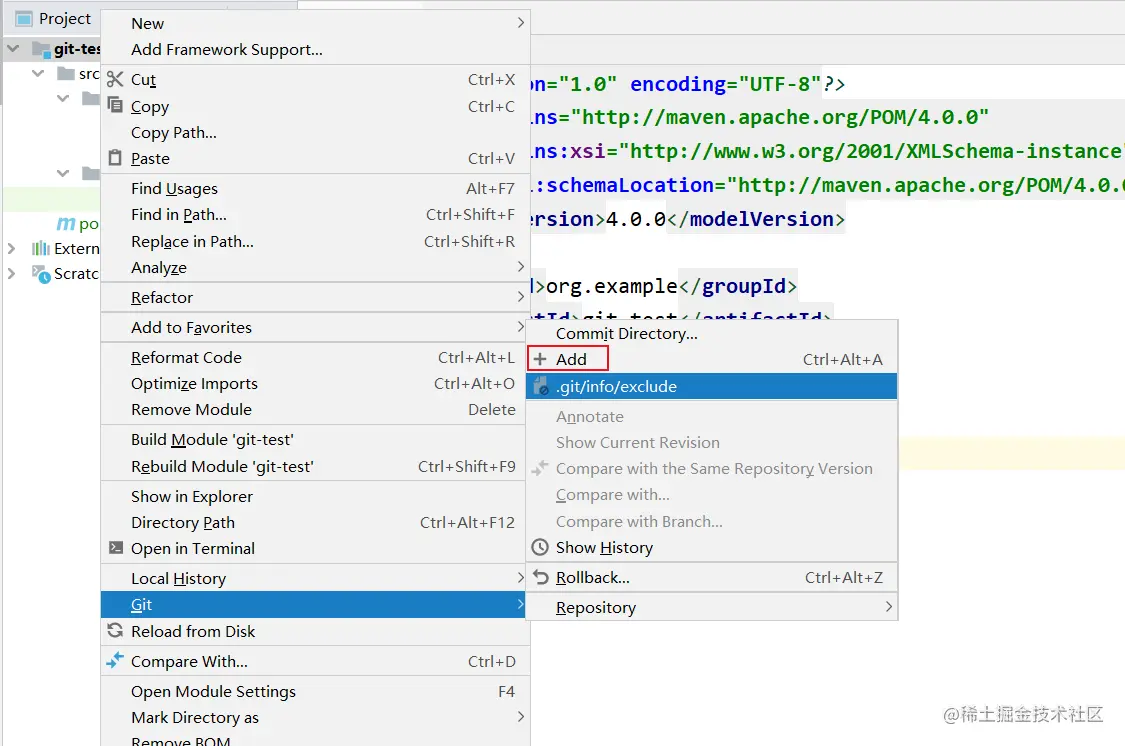Viewport: 1125px width, 746px height.
Task: Click the src folder icon
Action: 66,73
